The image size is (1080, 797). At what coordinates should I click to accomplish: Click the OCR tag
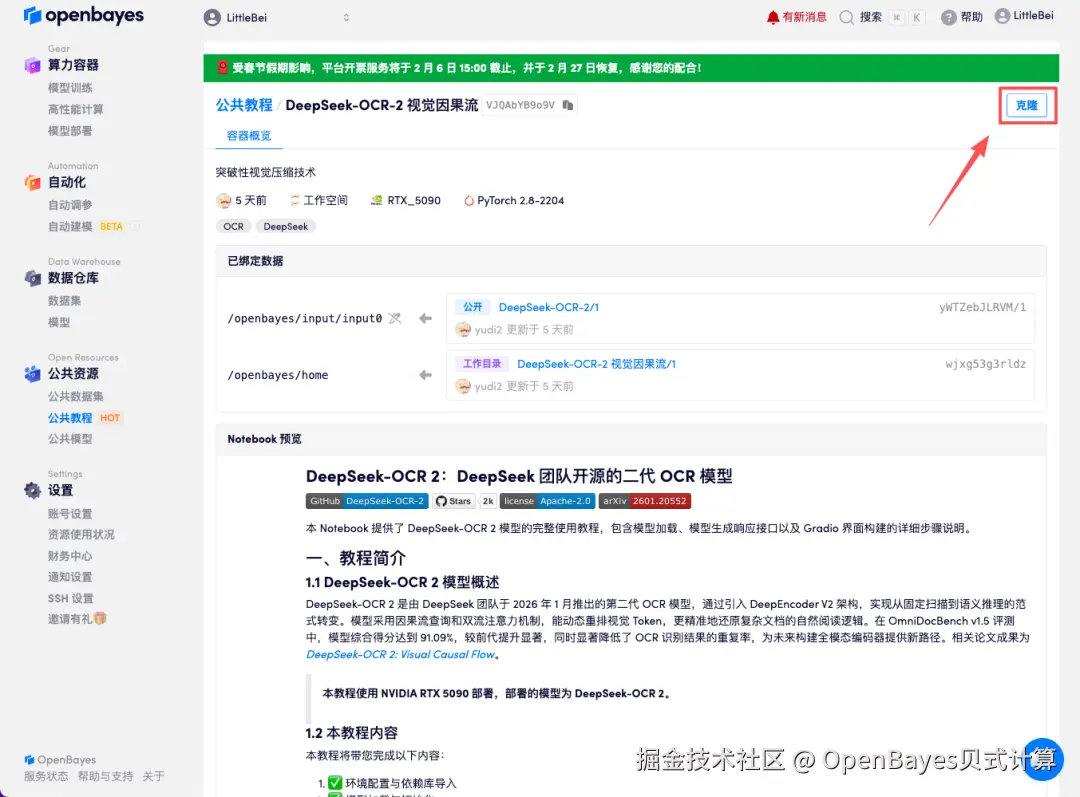point(233,227)
